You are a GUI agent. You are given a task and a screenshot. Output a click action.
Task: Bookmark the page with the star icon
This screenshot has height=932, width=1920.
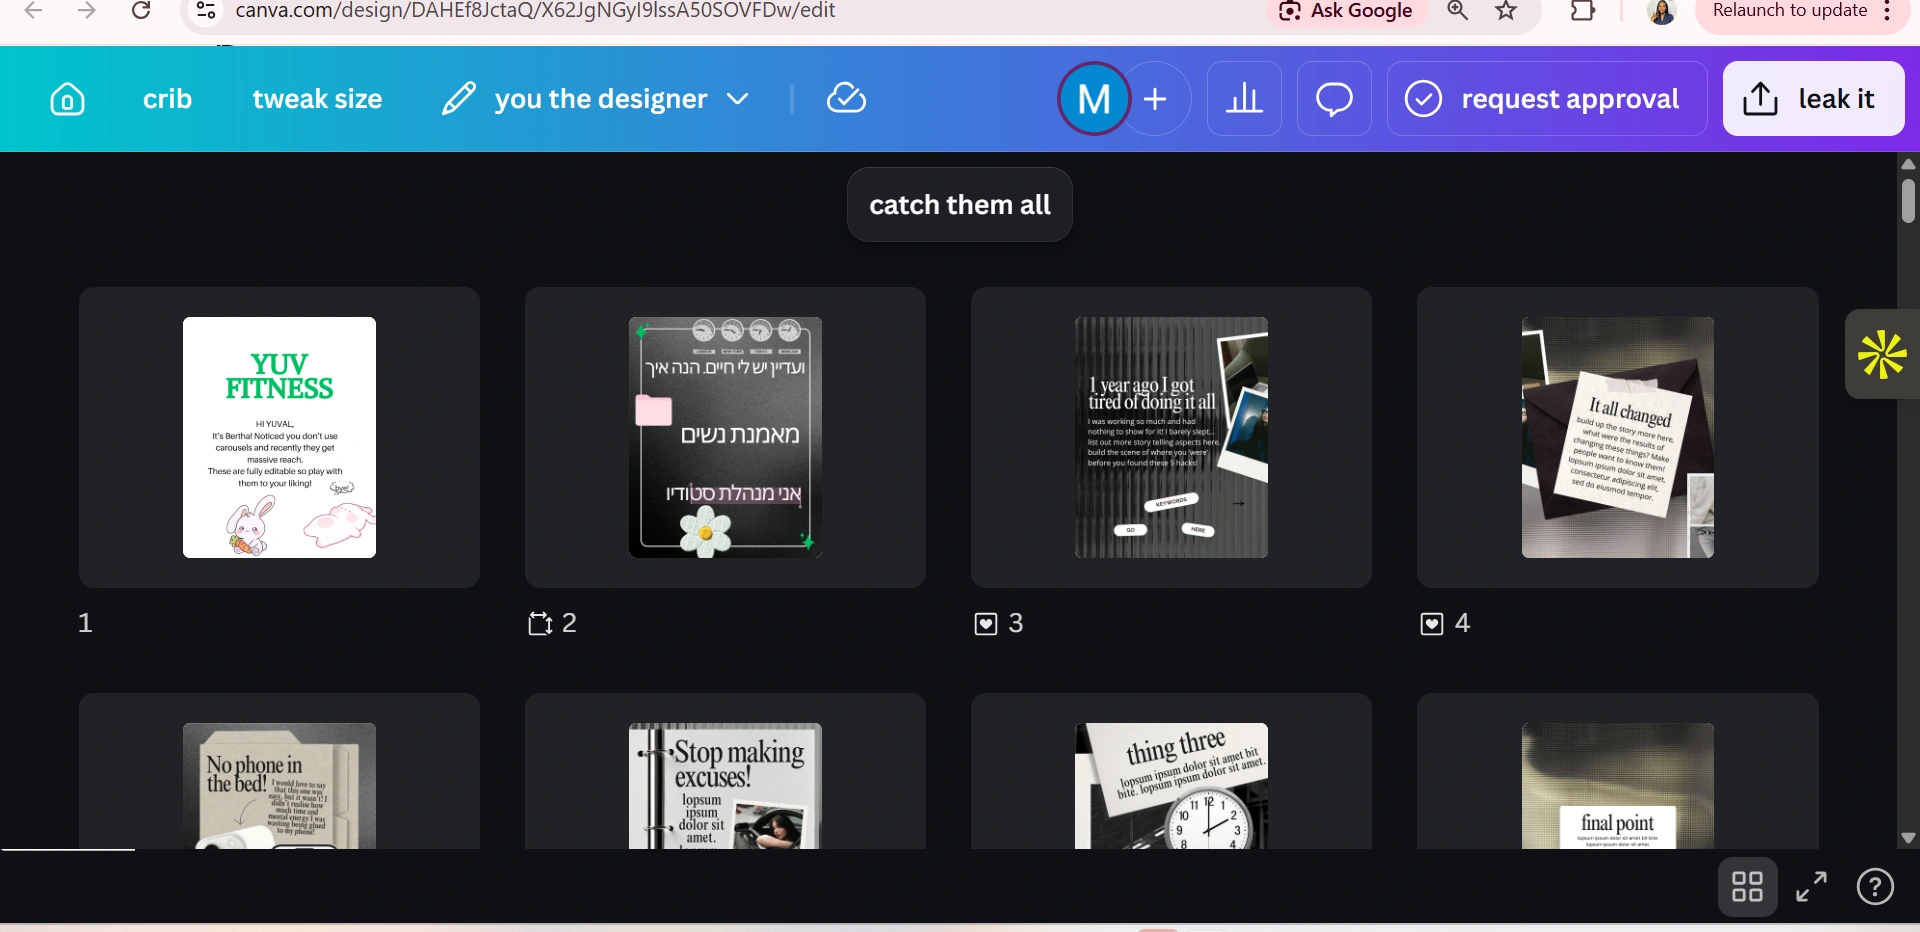1506,11
